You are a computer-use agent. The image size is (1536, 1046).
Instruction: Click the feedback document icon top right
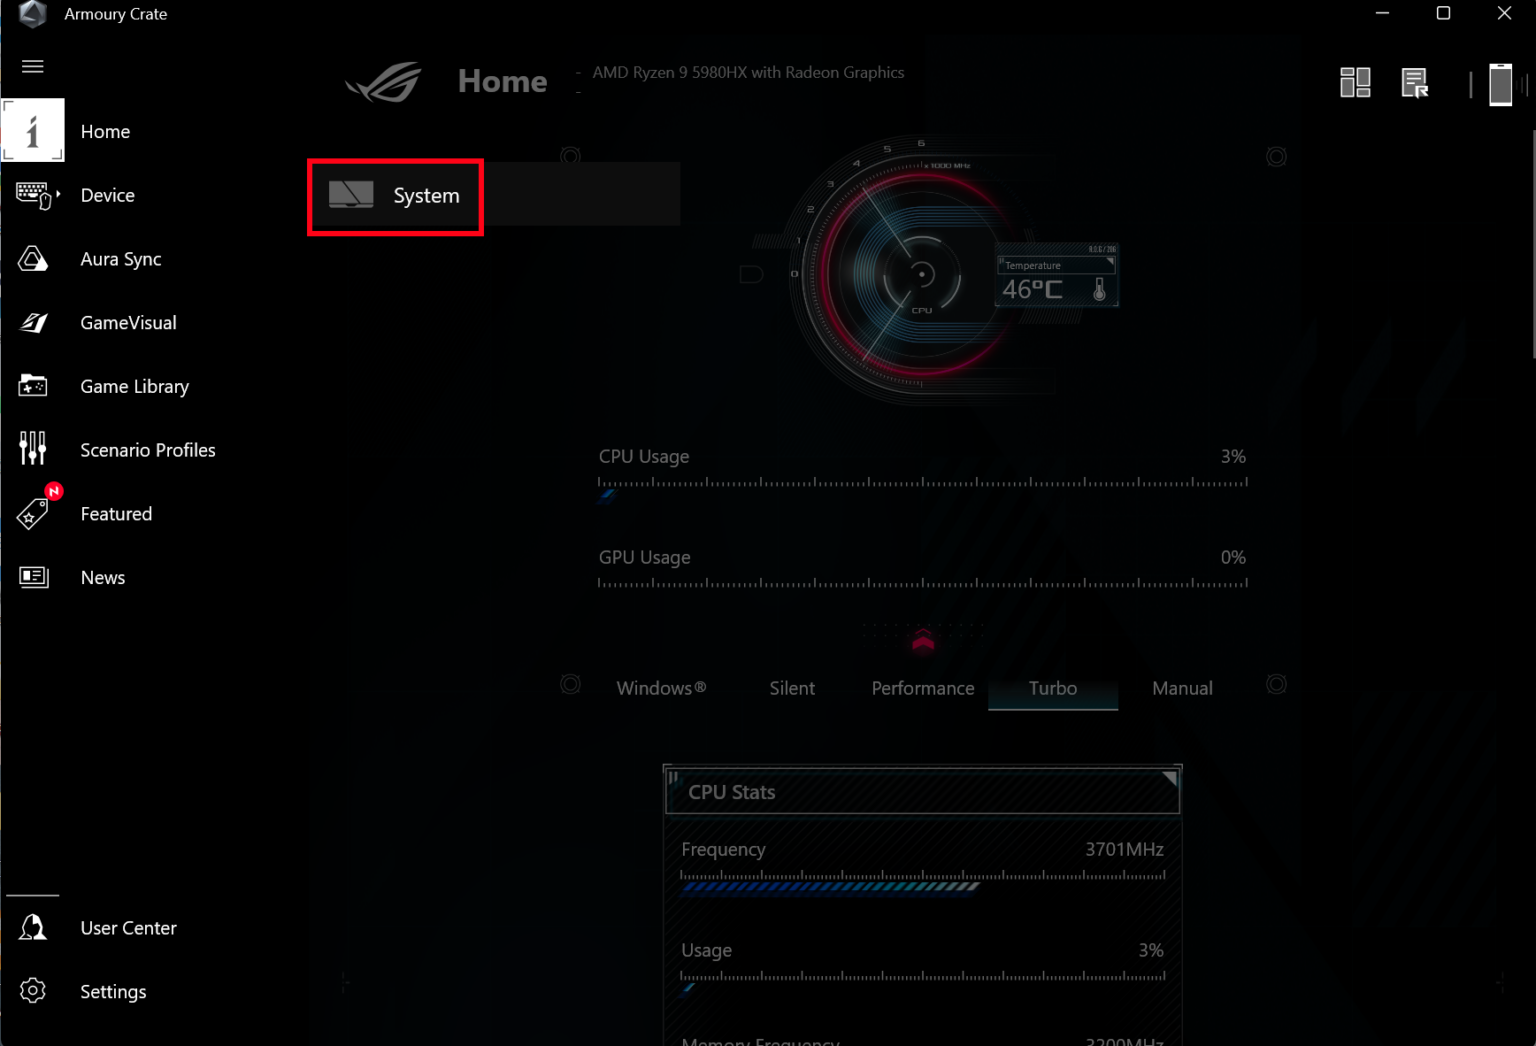tap(1415, 82)
